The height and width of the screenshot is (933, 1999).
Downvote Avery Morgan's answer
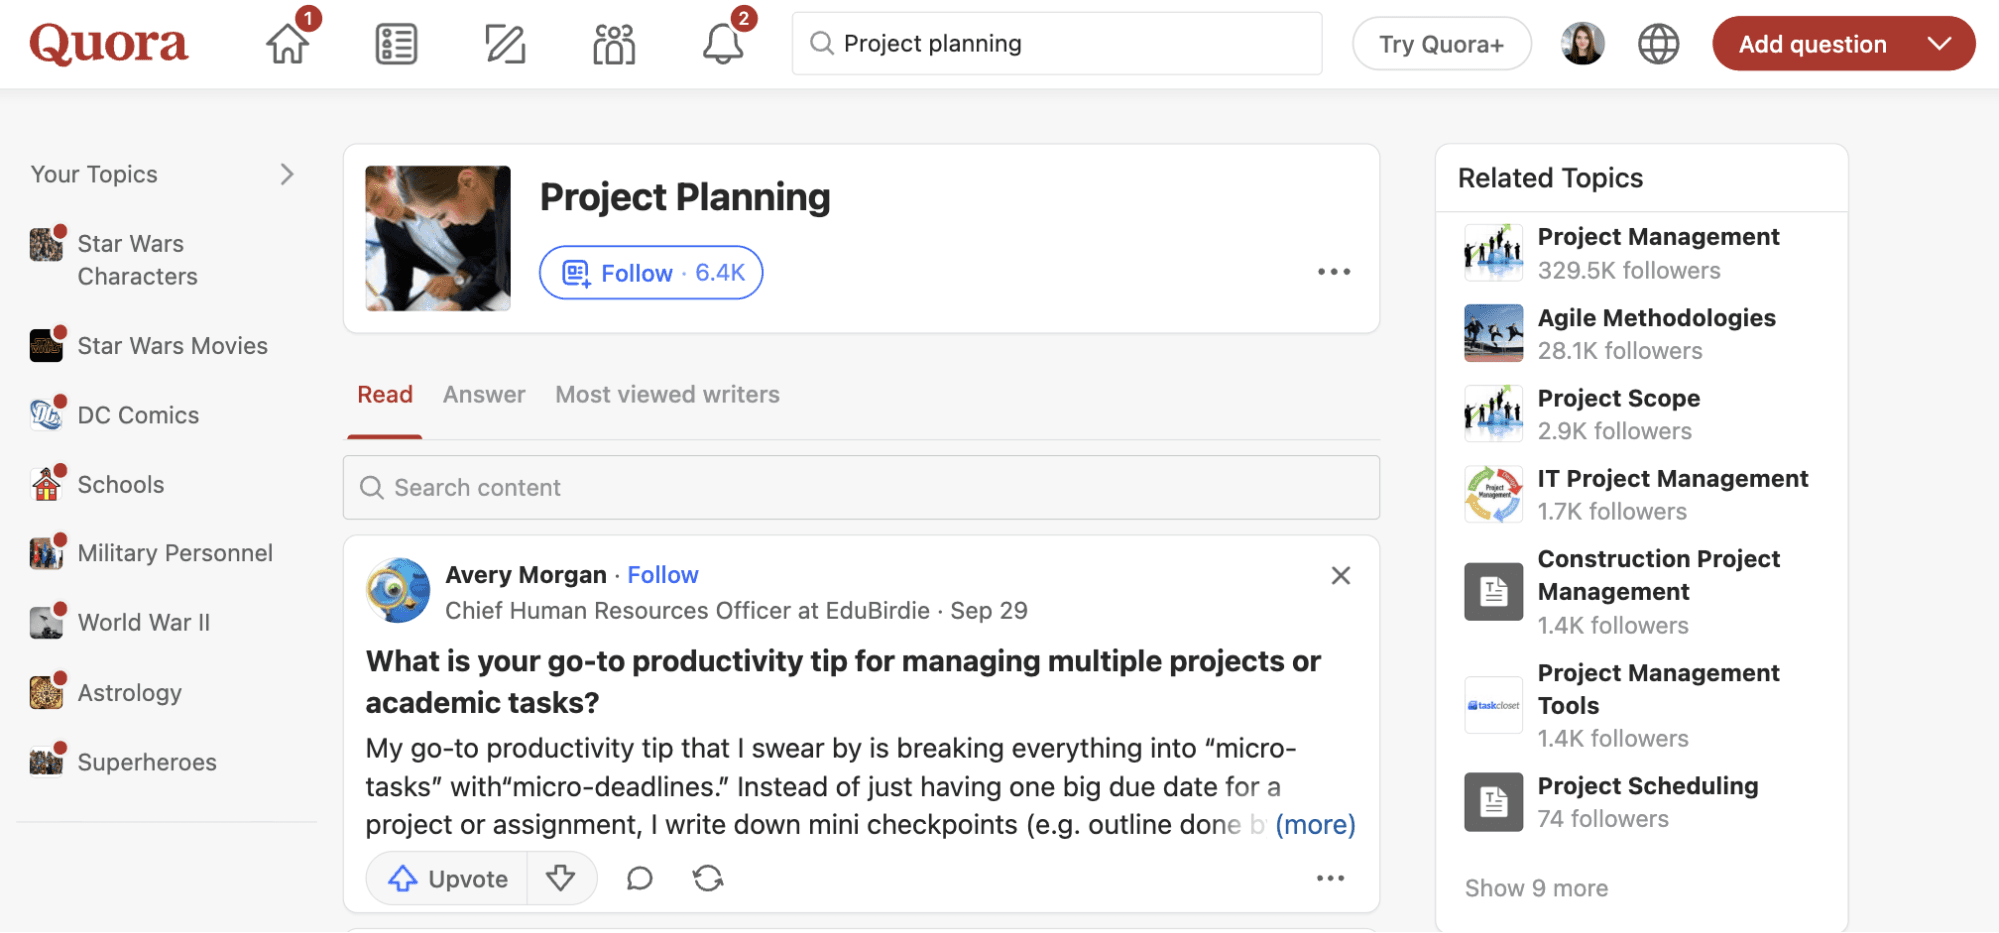(561, 878)
